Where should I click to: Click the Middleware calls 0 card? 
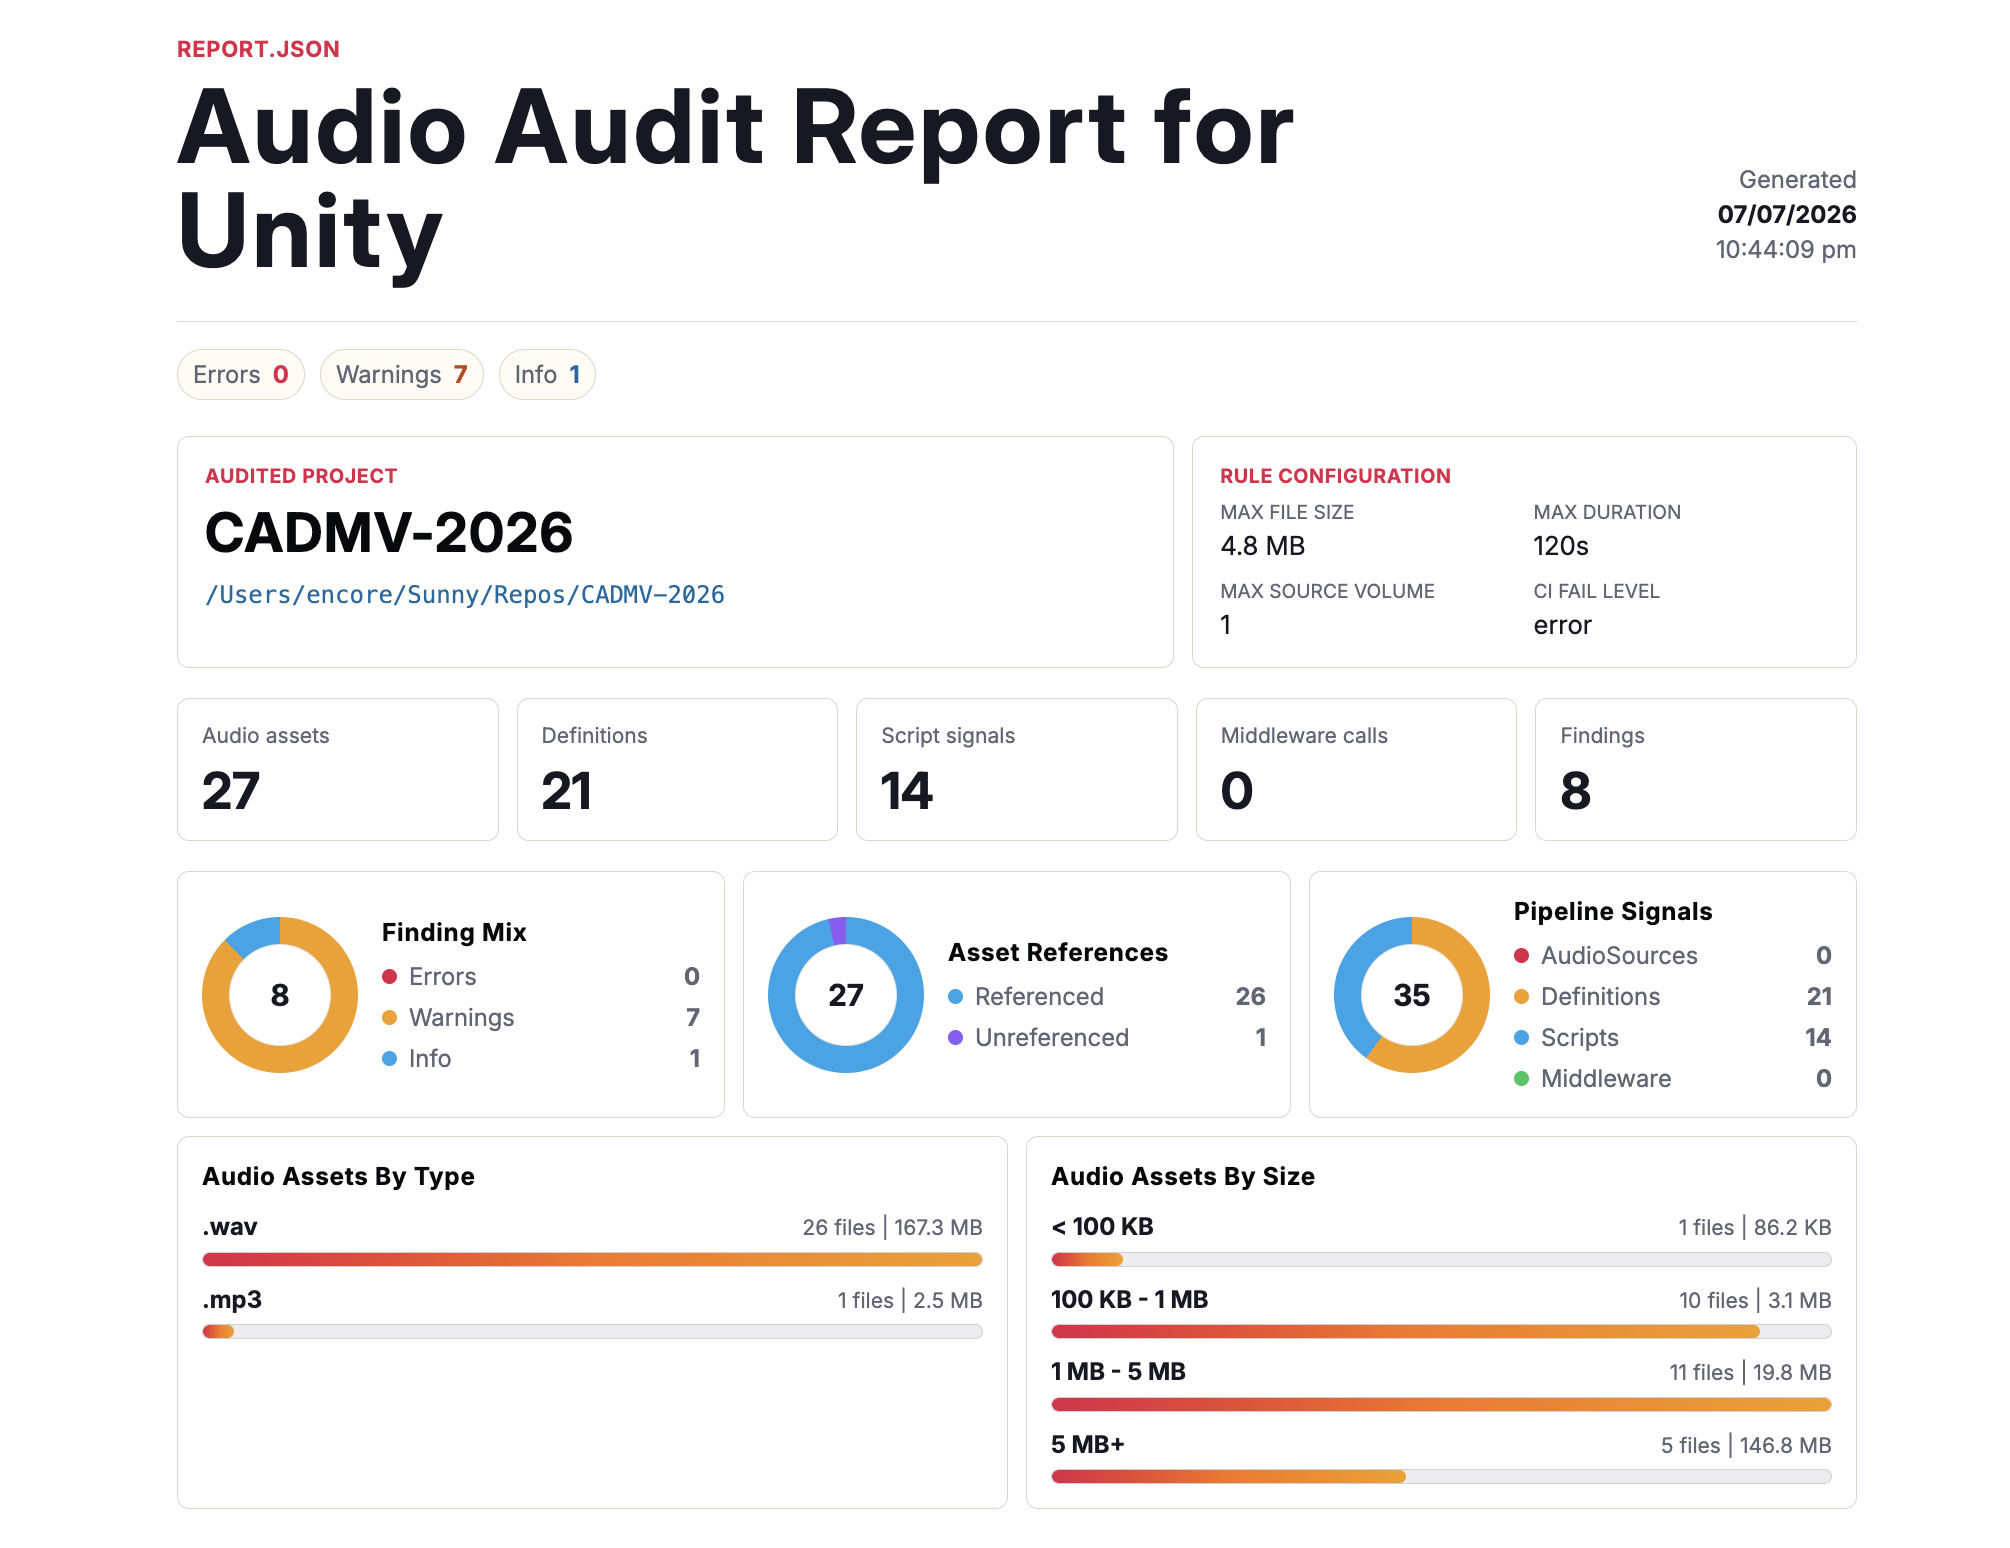[x=1356, y=769]
